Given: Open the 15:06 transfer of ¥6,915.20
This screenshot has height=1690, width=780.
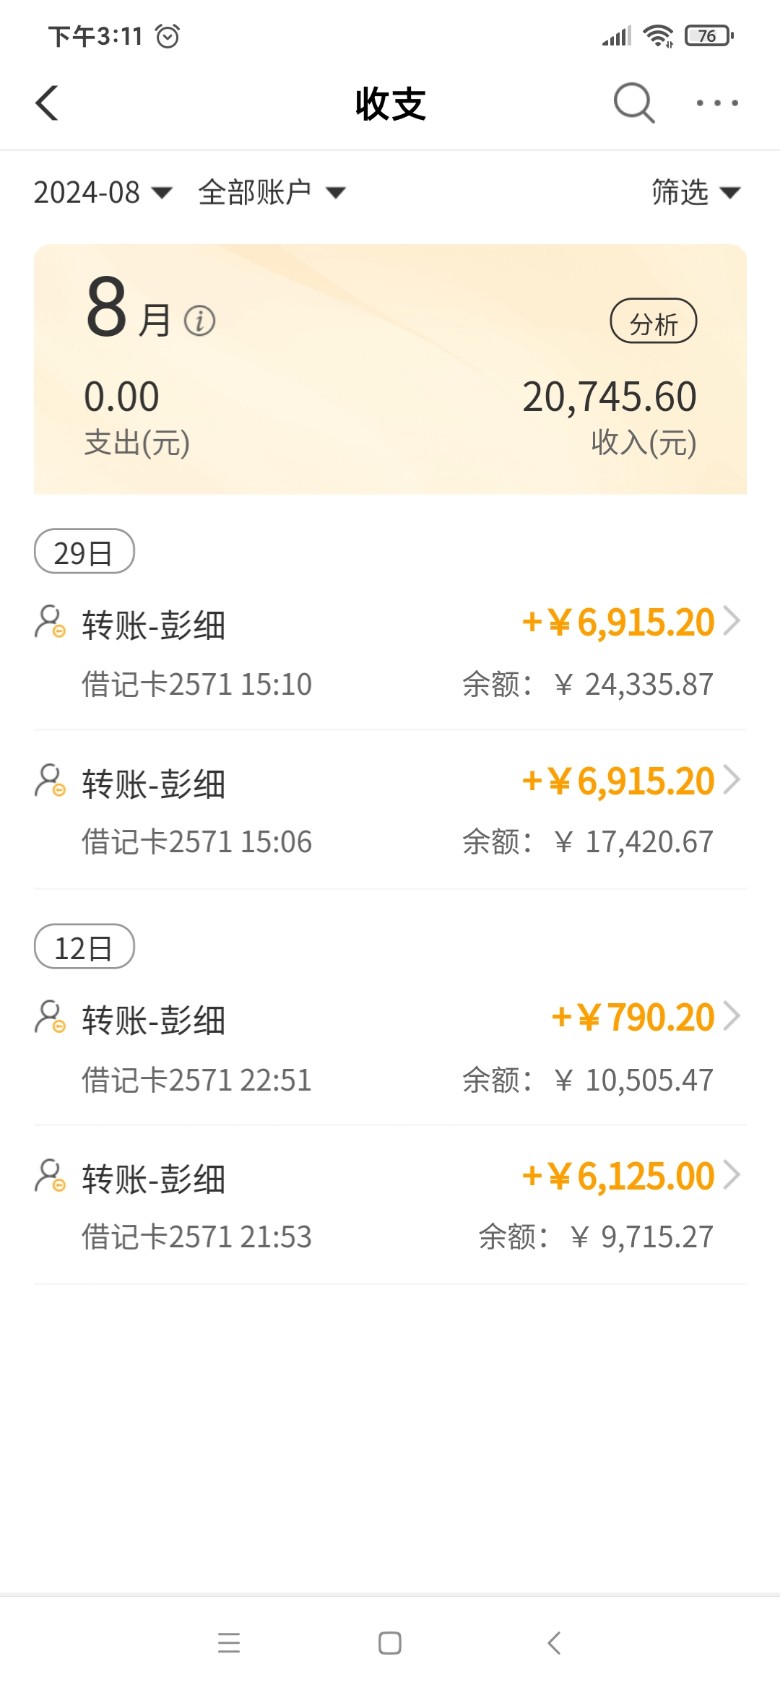Looking at the screenshot, I should (390, 810).
